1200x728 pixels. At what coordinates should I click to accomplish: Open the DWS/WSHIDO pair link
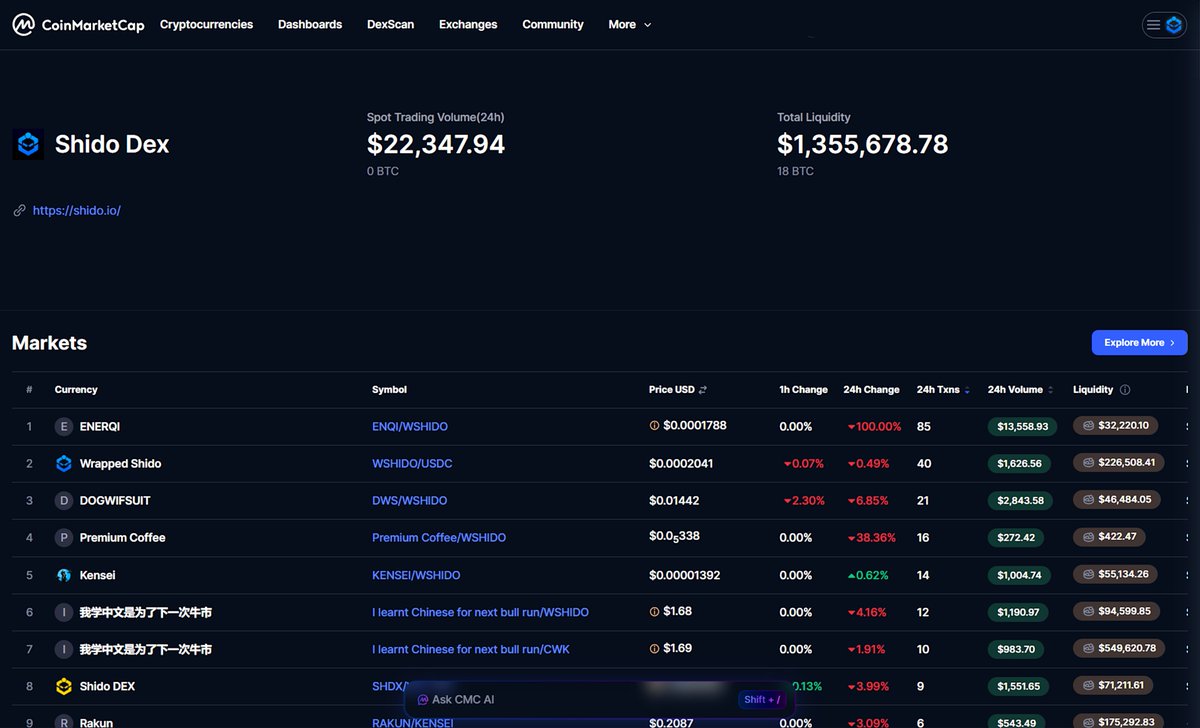click(410, 500)
